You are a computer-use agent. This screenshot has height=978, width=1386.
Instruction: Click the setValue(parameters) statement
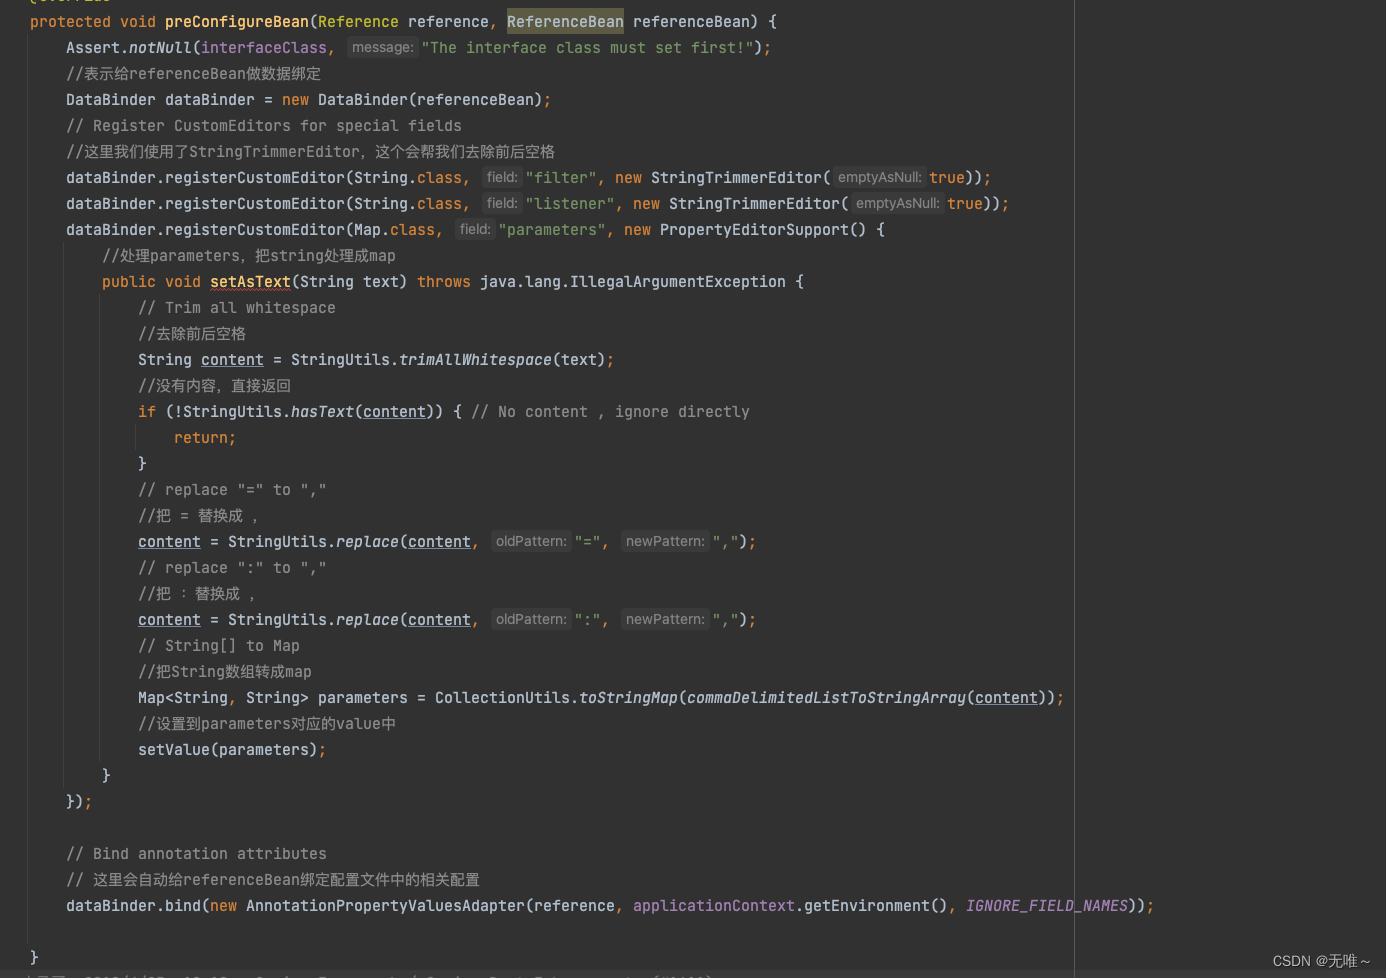(232, 750)
